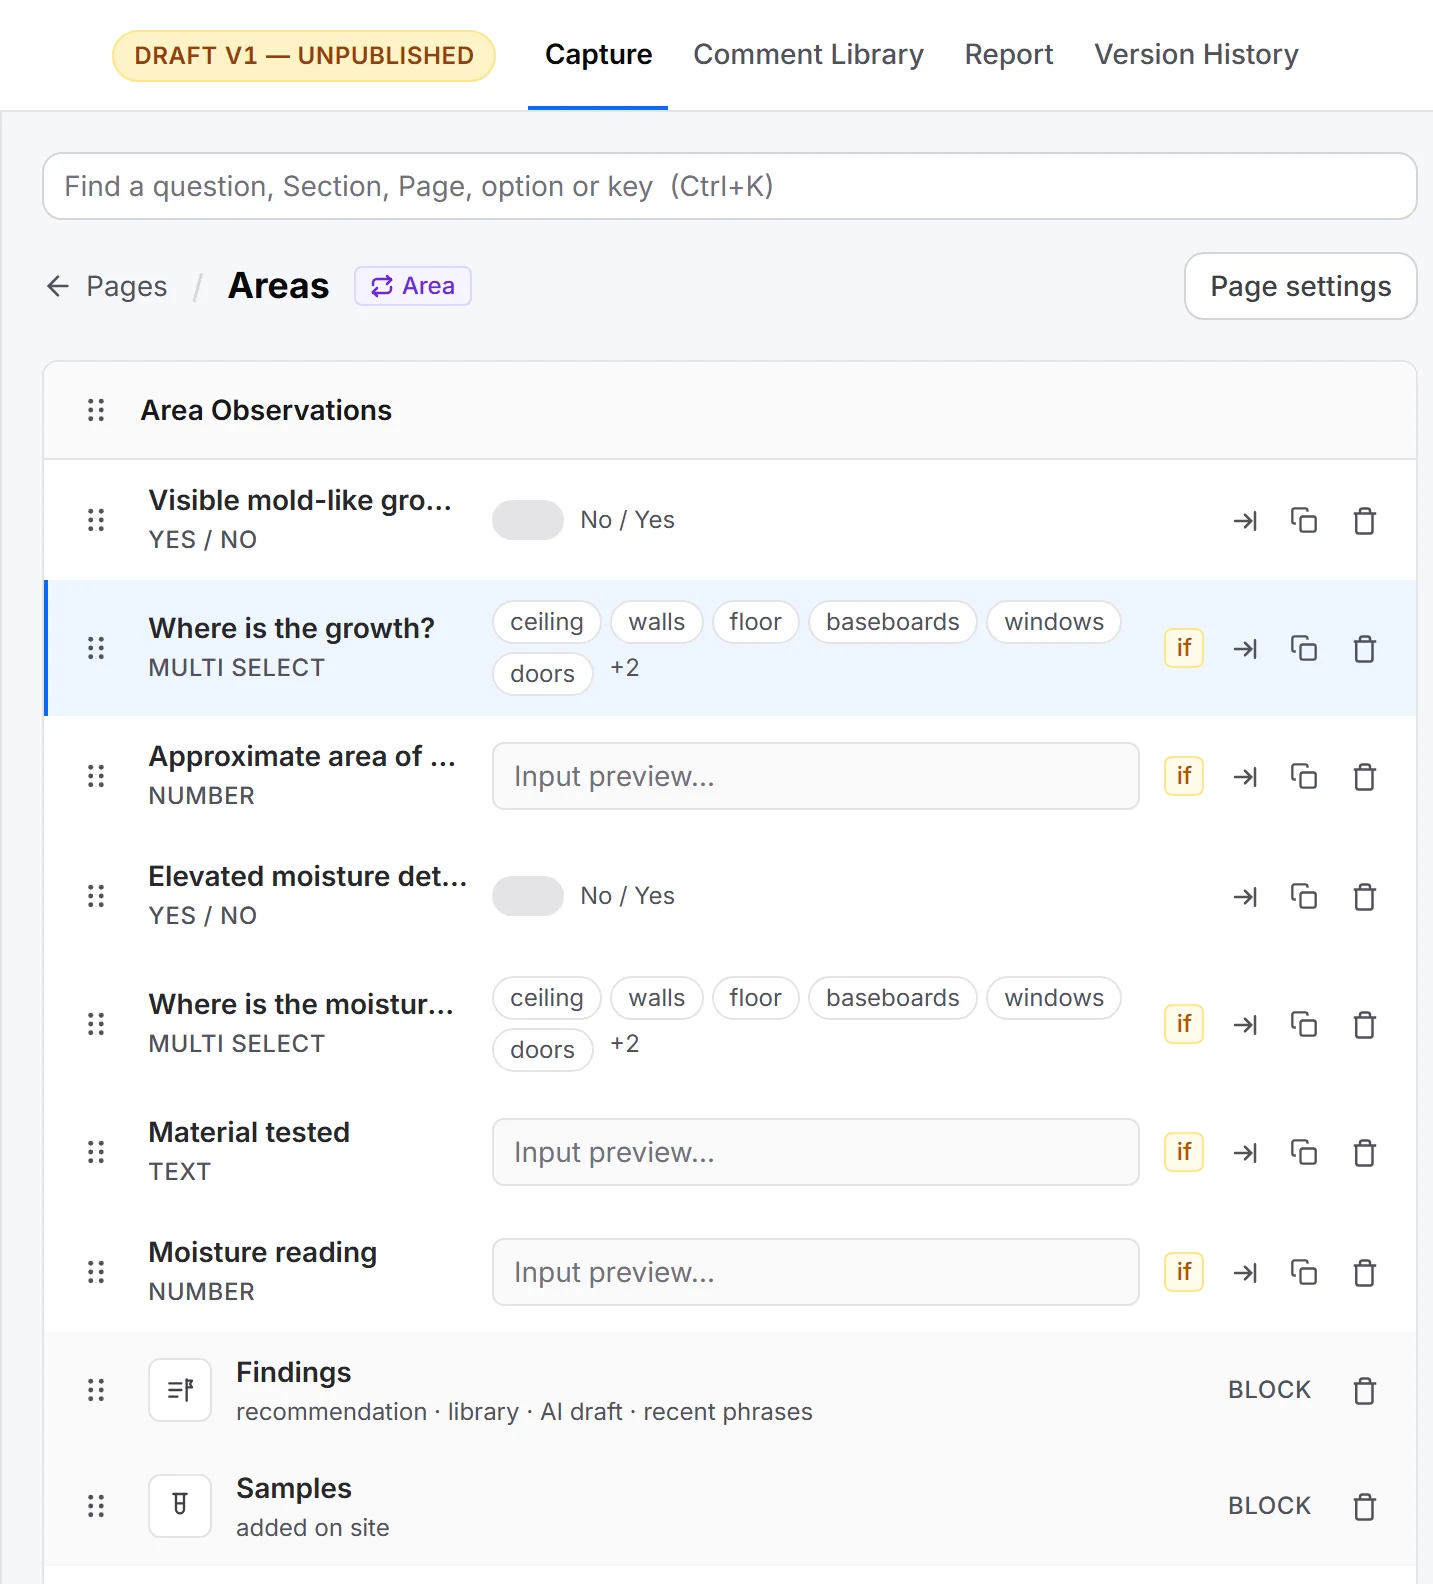Click the Findings block icon

click(180, 1389)
